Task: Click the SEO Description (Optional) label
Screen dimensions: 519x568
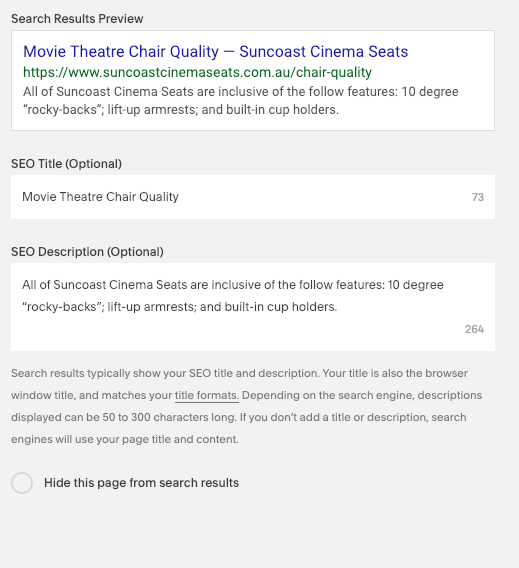Action: click(x=87, y=252)
